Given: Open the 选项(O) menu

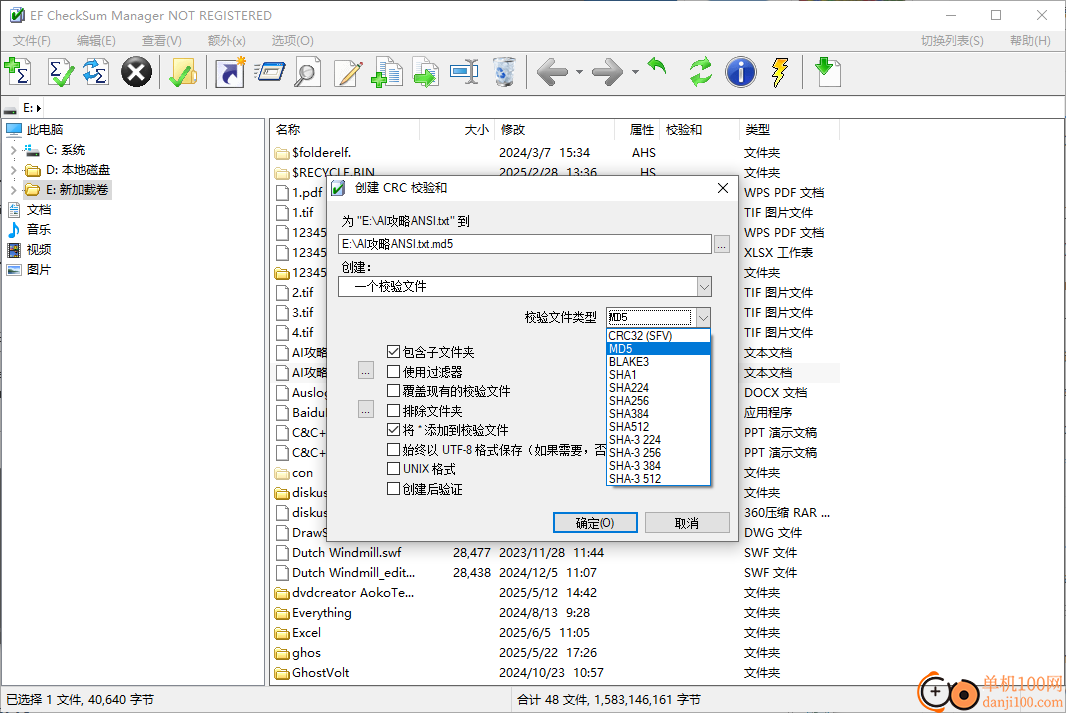Looking at the screenshot, I should [x=292, y=41].
